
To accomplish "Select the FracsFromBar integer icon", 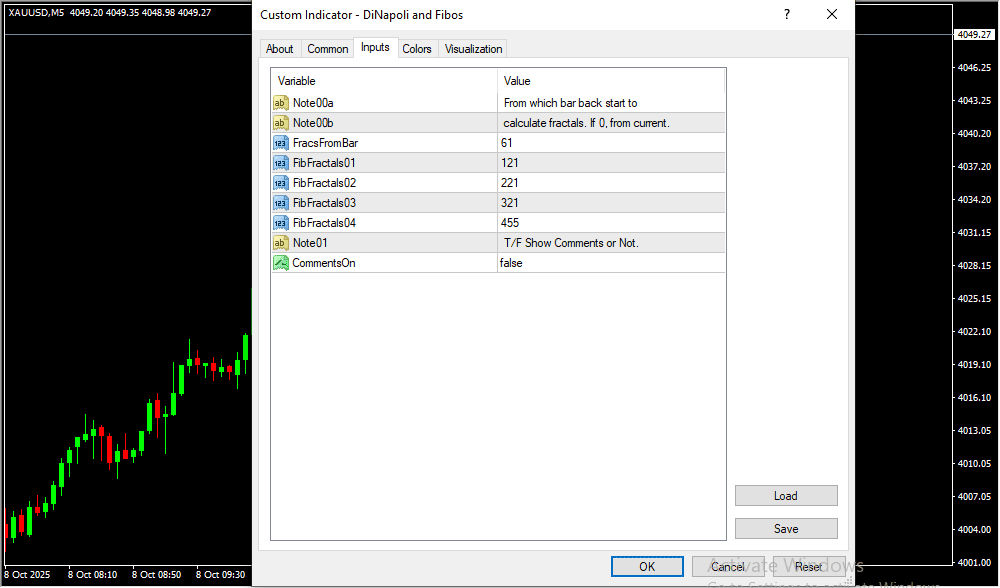I will 281,143.
